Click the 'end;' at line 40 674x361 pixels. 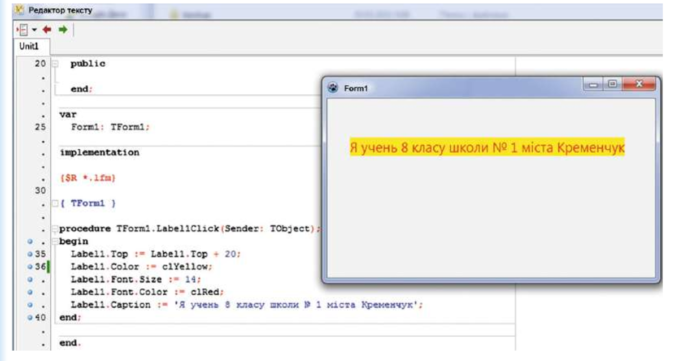pos(70,318)
